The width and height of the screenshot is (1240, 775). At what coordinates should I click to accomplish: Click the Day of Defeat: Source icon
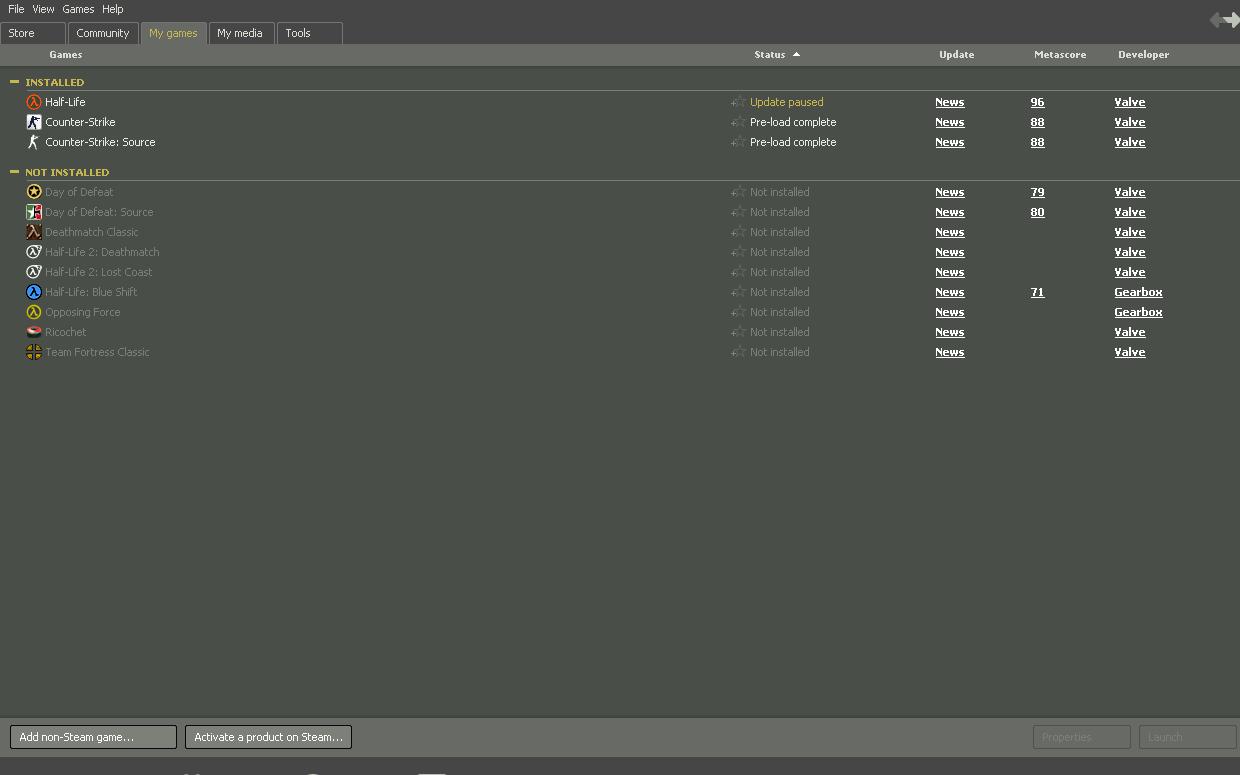(x=34, y=212)
